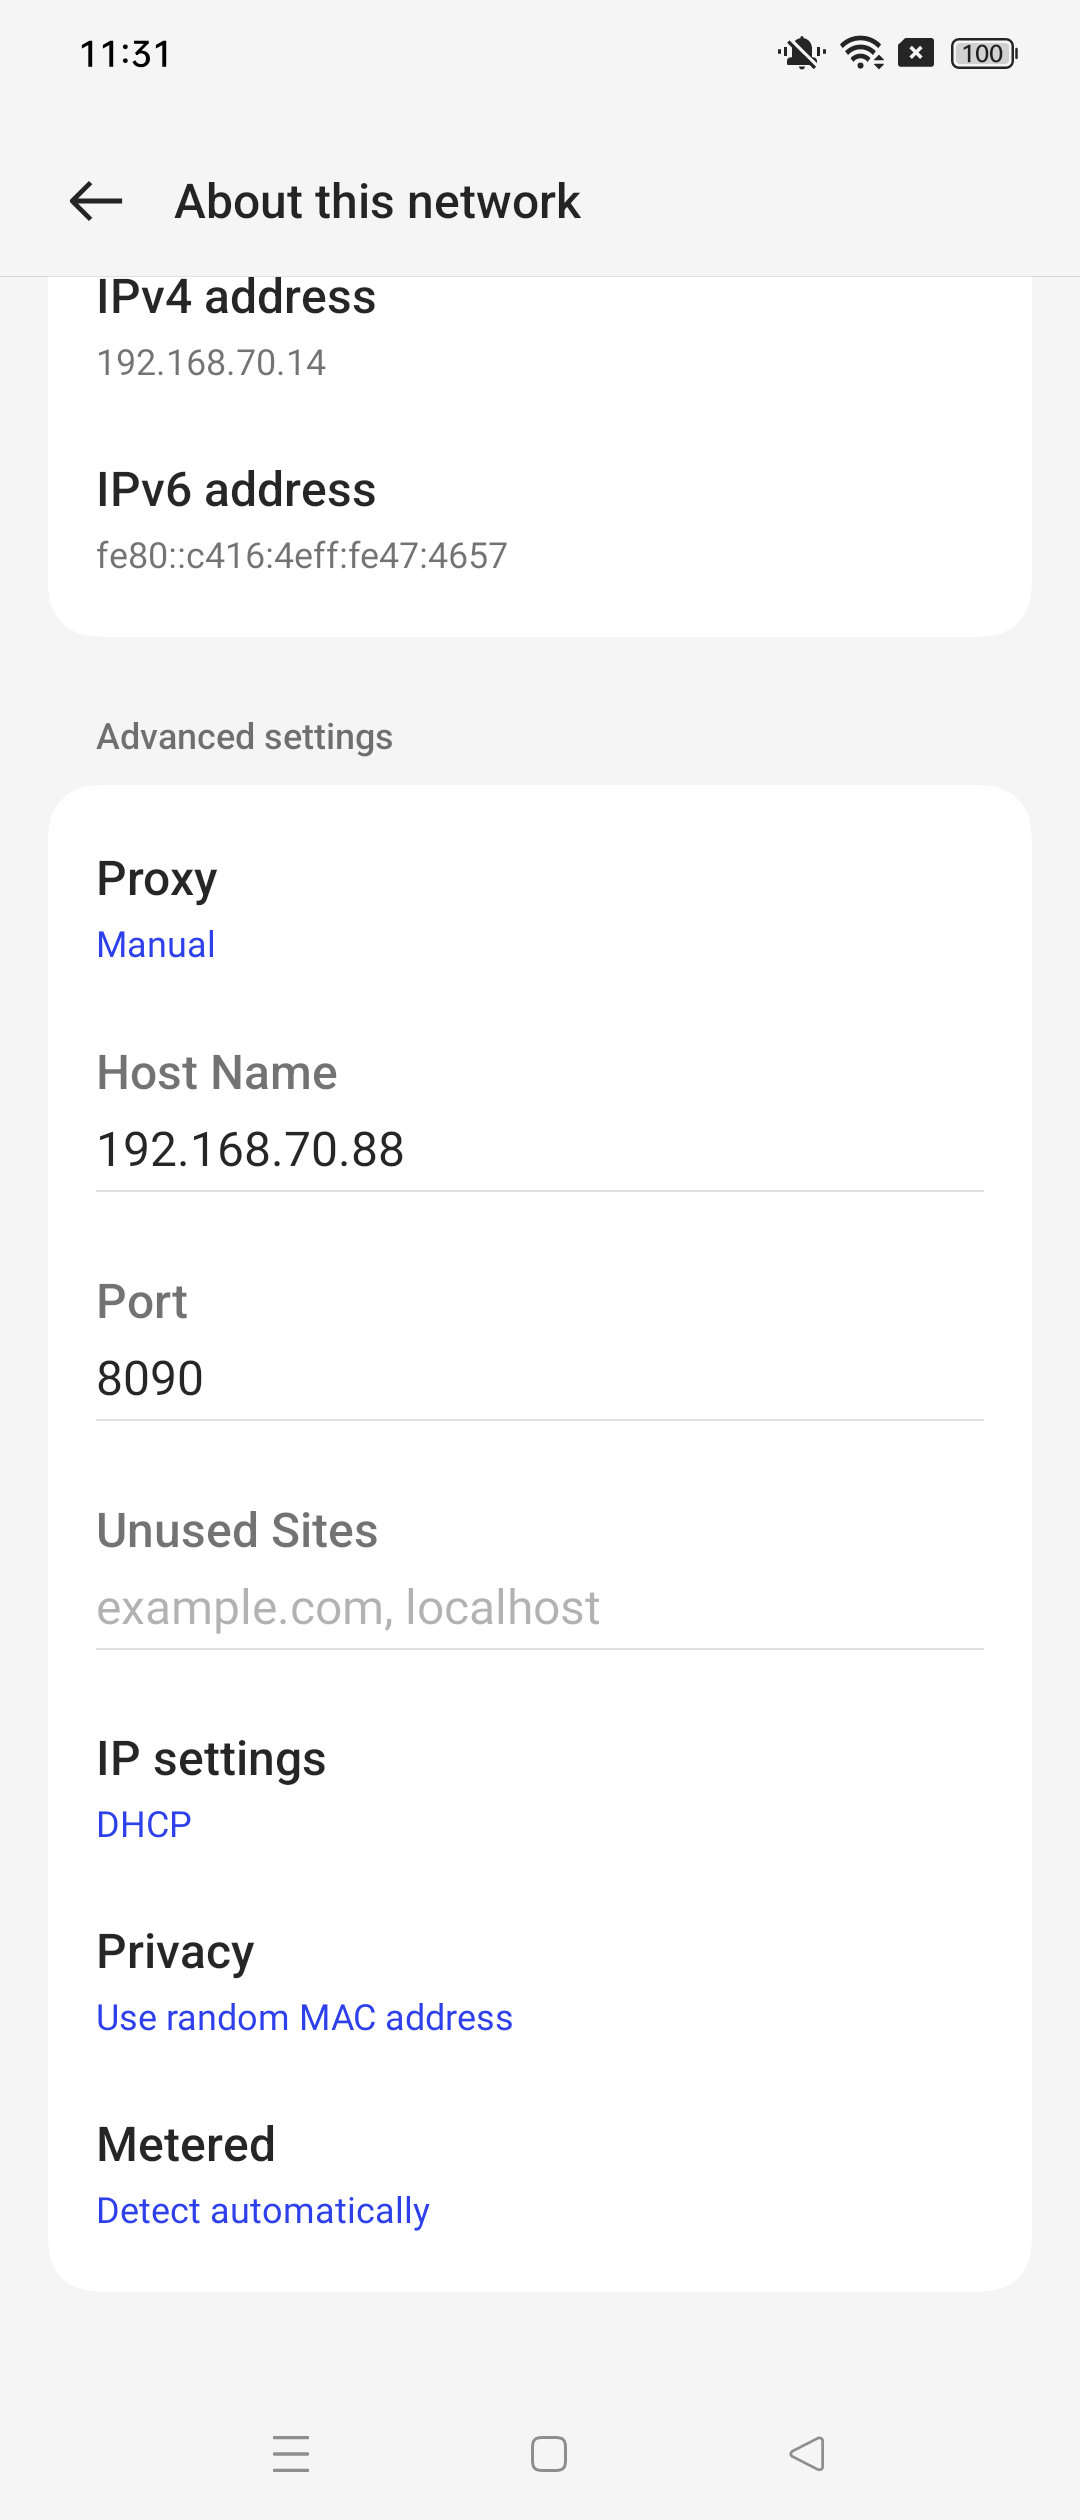Tap the SIM card error icon
The height and width of the screenshot is (2520, 1080).
coord(915,53)
